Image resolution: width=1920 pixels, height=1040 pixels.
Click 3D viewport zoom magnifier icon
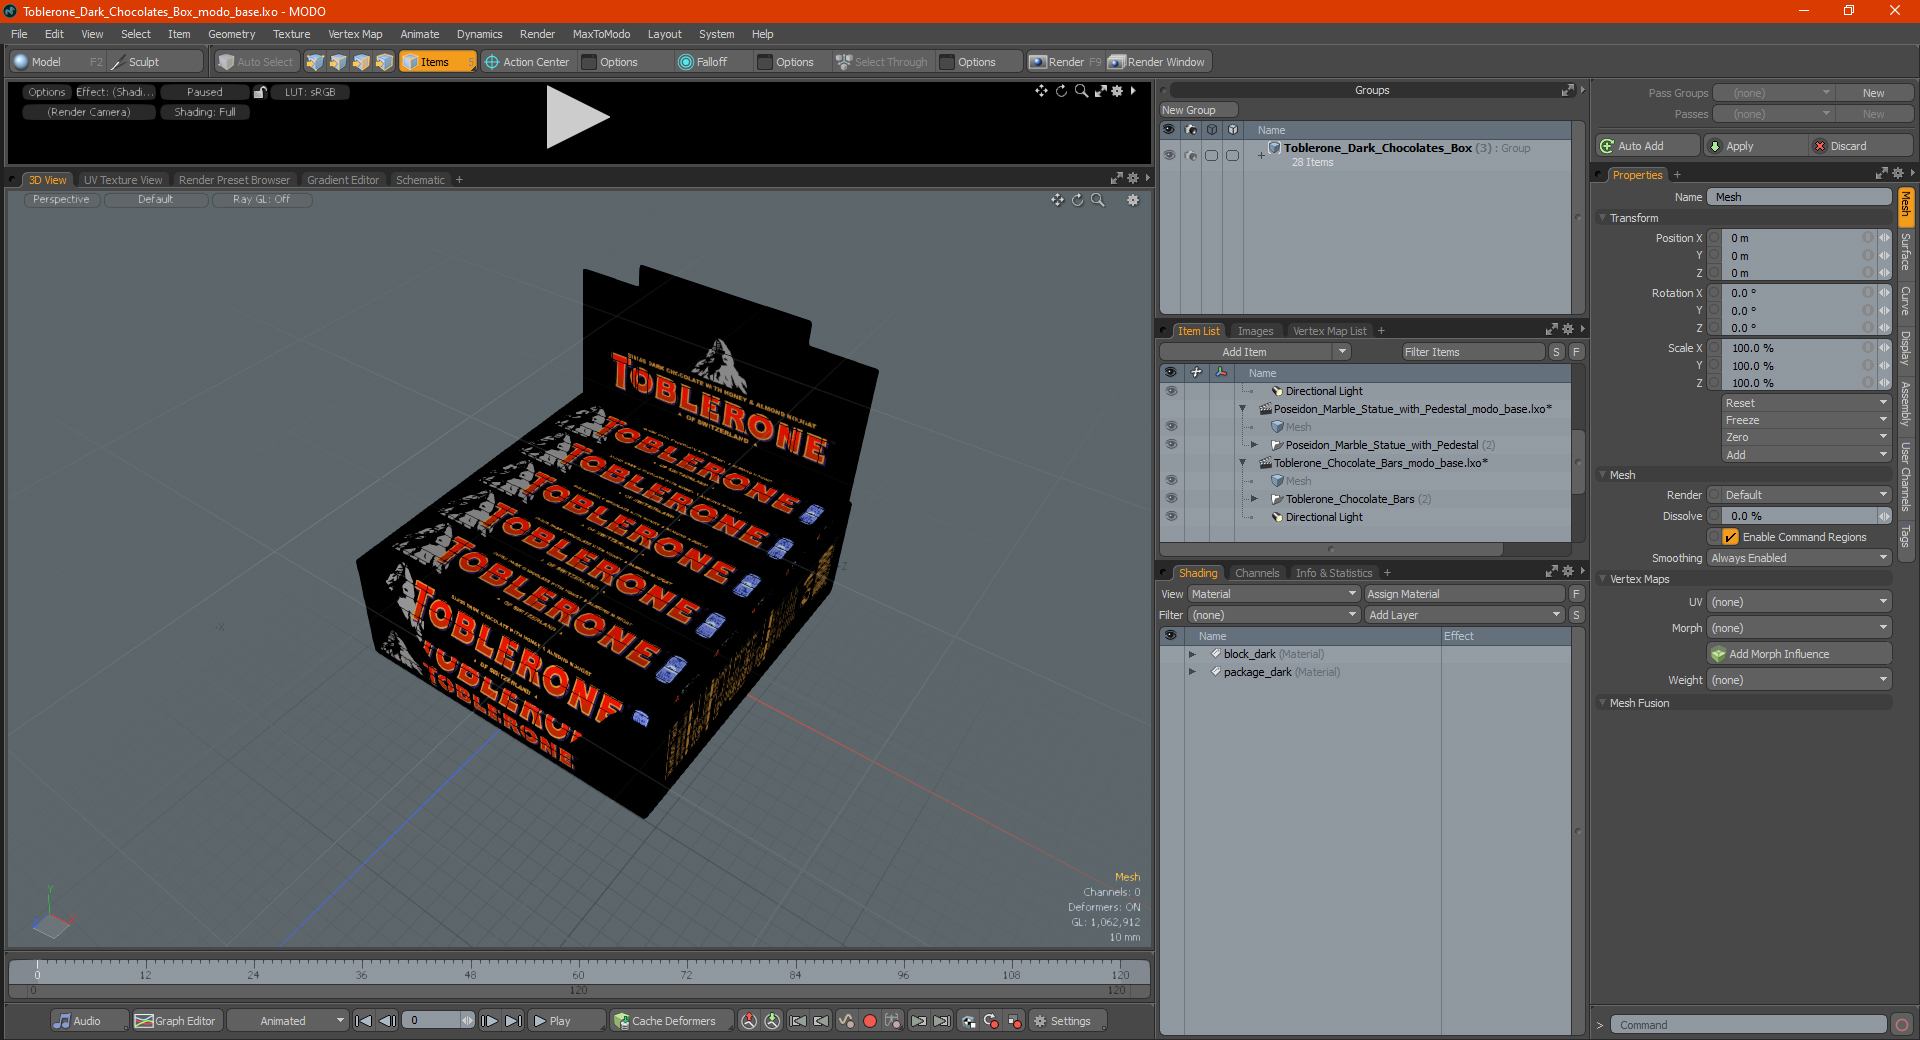pos(1097,200)
